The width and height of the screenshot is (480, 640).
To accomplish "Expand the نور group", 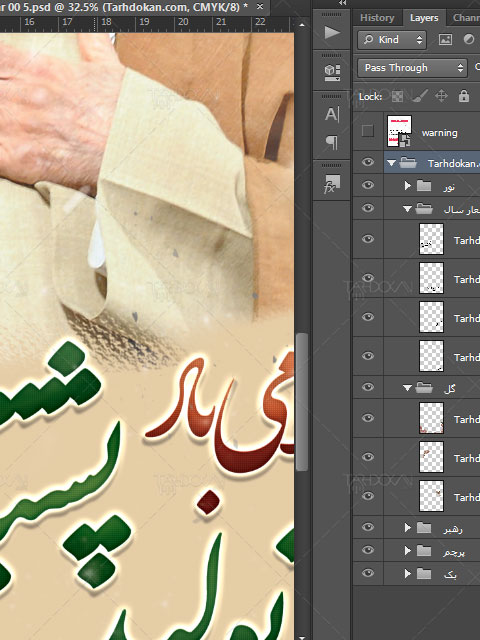I will [x=407, y=186].
